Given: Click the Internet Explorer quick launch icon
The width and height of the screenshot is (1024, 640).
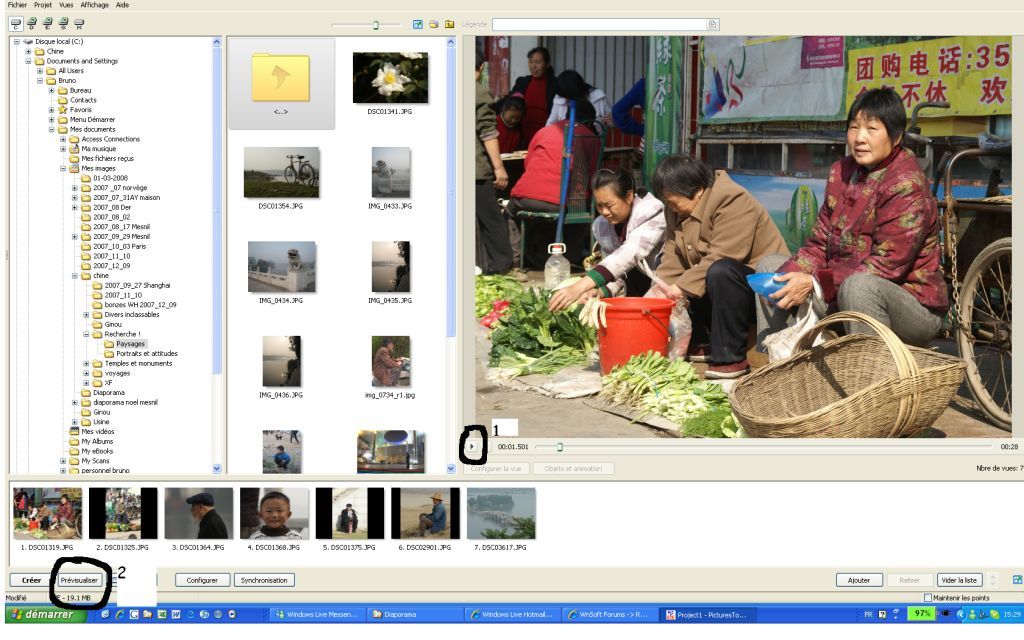Looking at the screenshot, I should pos(120,615).
